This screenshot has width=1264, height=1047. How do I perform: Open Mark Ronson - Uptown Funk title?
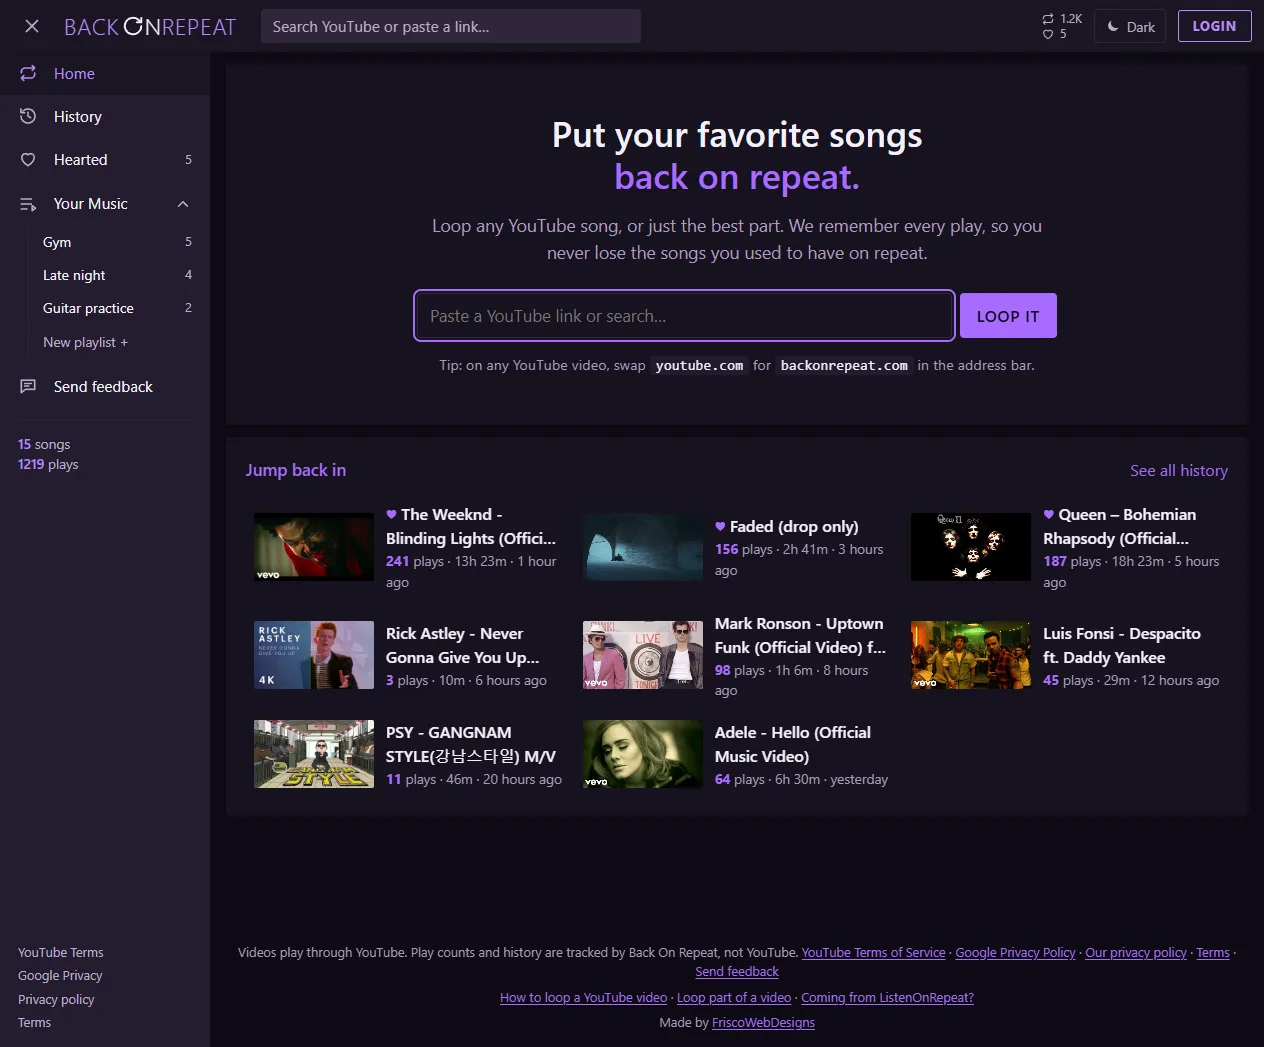point(800,635)
